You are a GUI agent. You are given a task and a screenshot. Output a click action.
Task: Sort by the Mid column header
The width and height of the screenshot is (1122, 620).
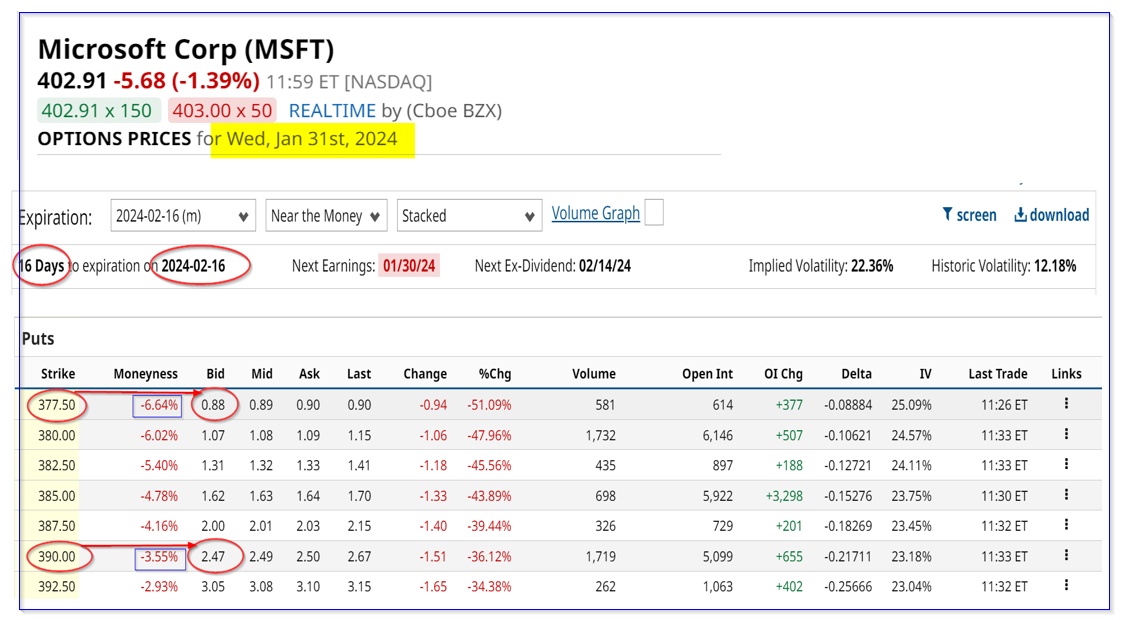pos(262,374)
